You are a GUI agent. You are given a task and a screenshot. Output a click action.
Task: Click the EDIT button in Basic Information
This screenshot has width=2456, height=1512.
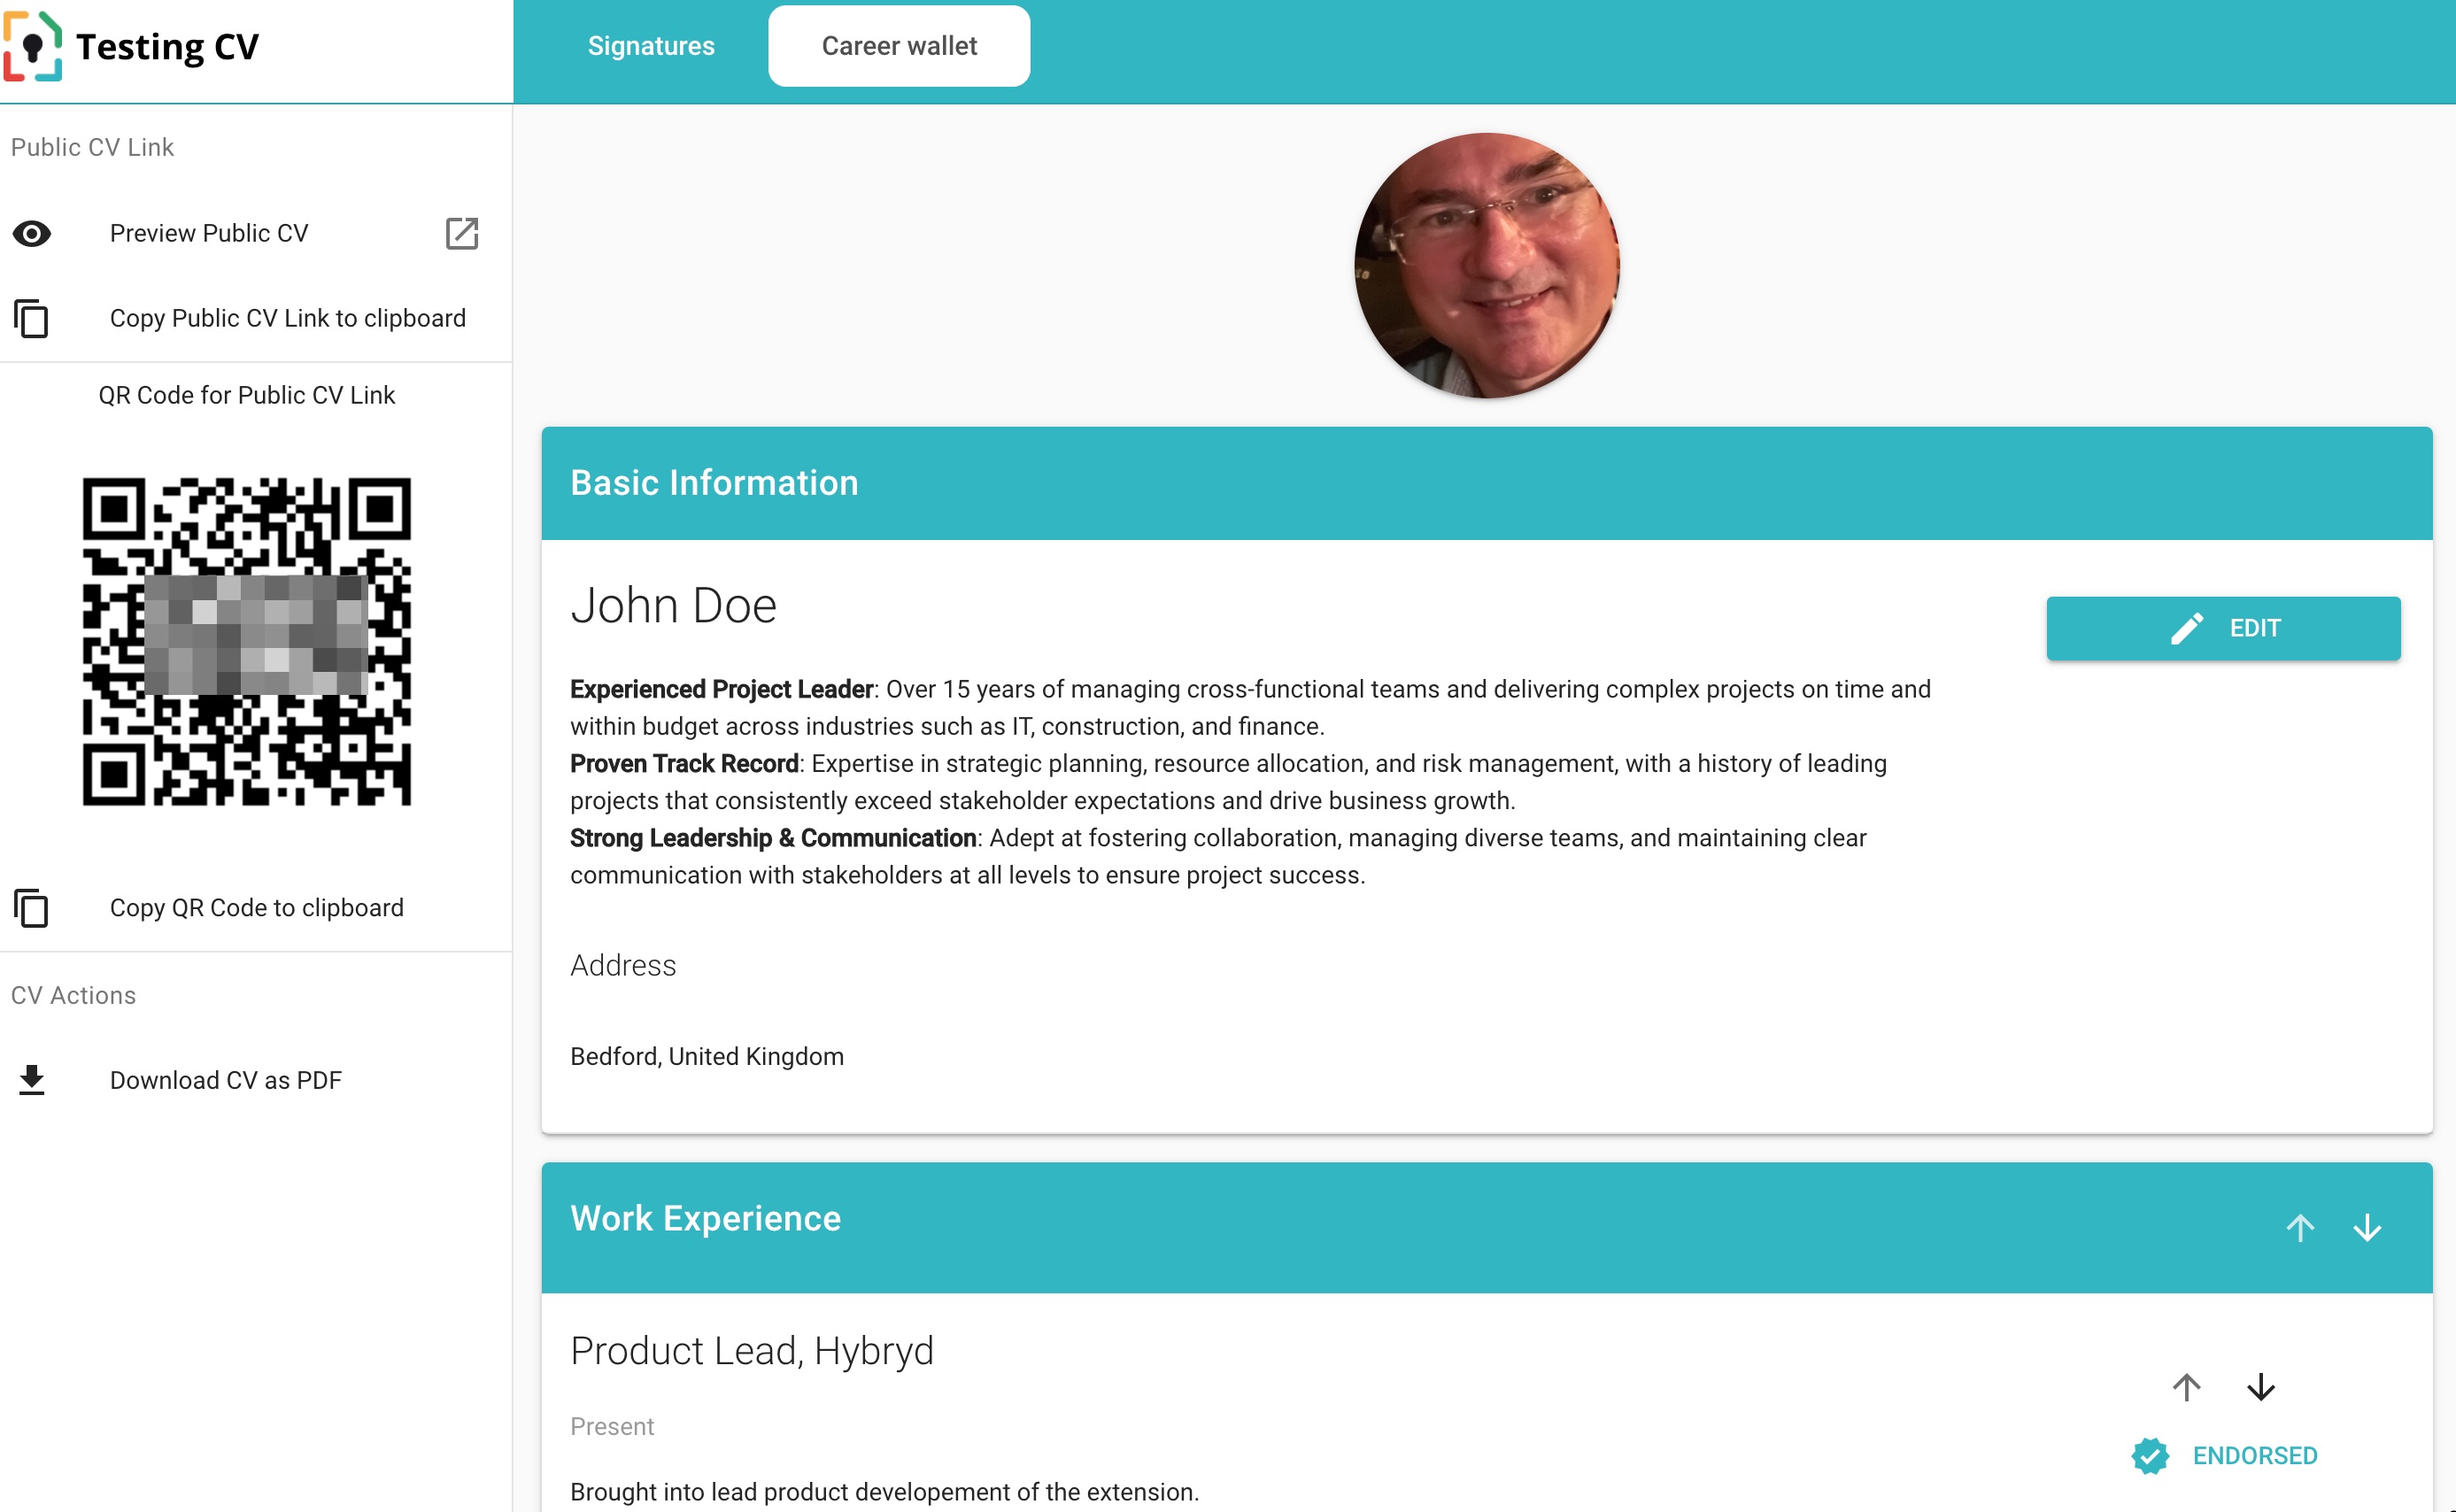coord(2224,628)
